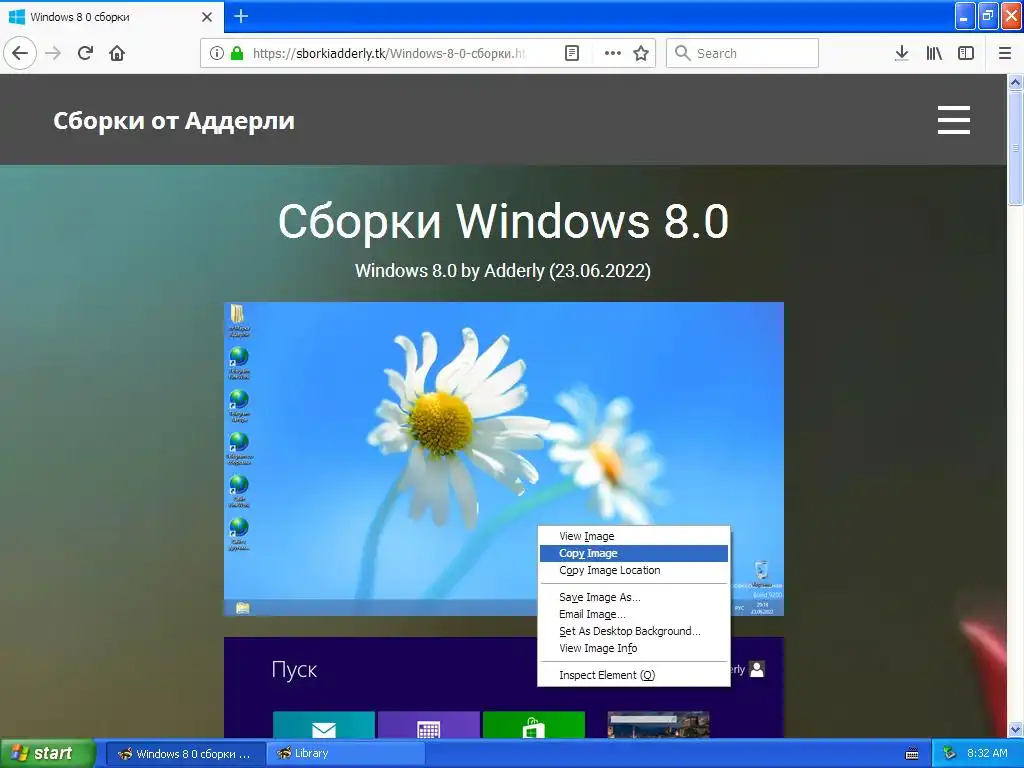Click the page scrollbar up arrow
This screenshot has width=1024, height=768.
(1015, 82)
